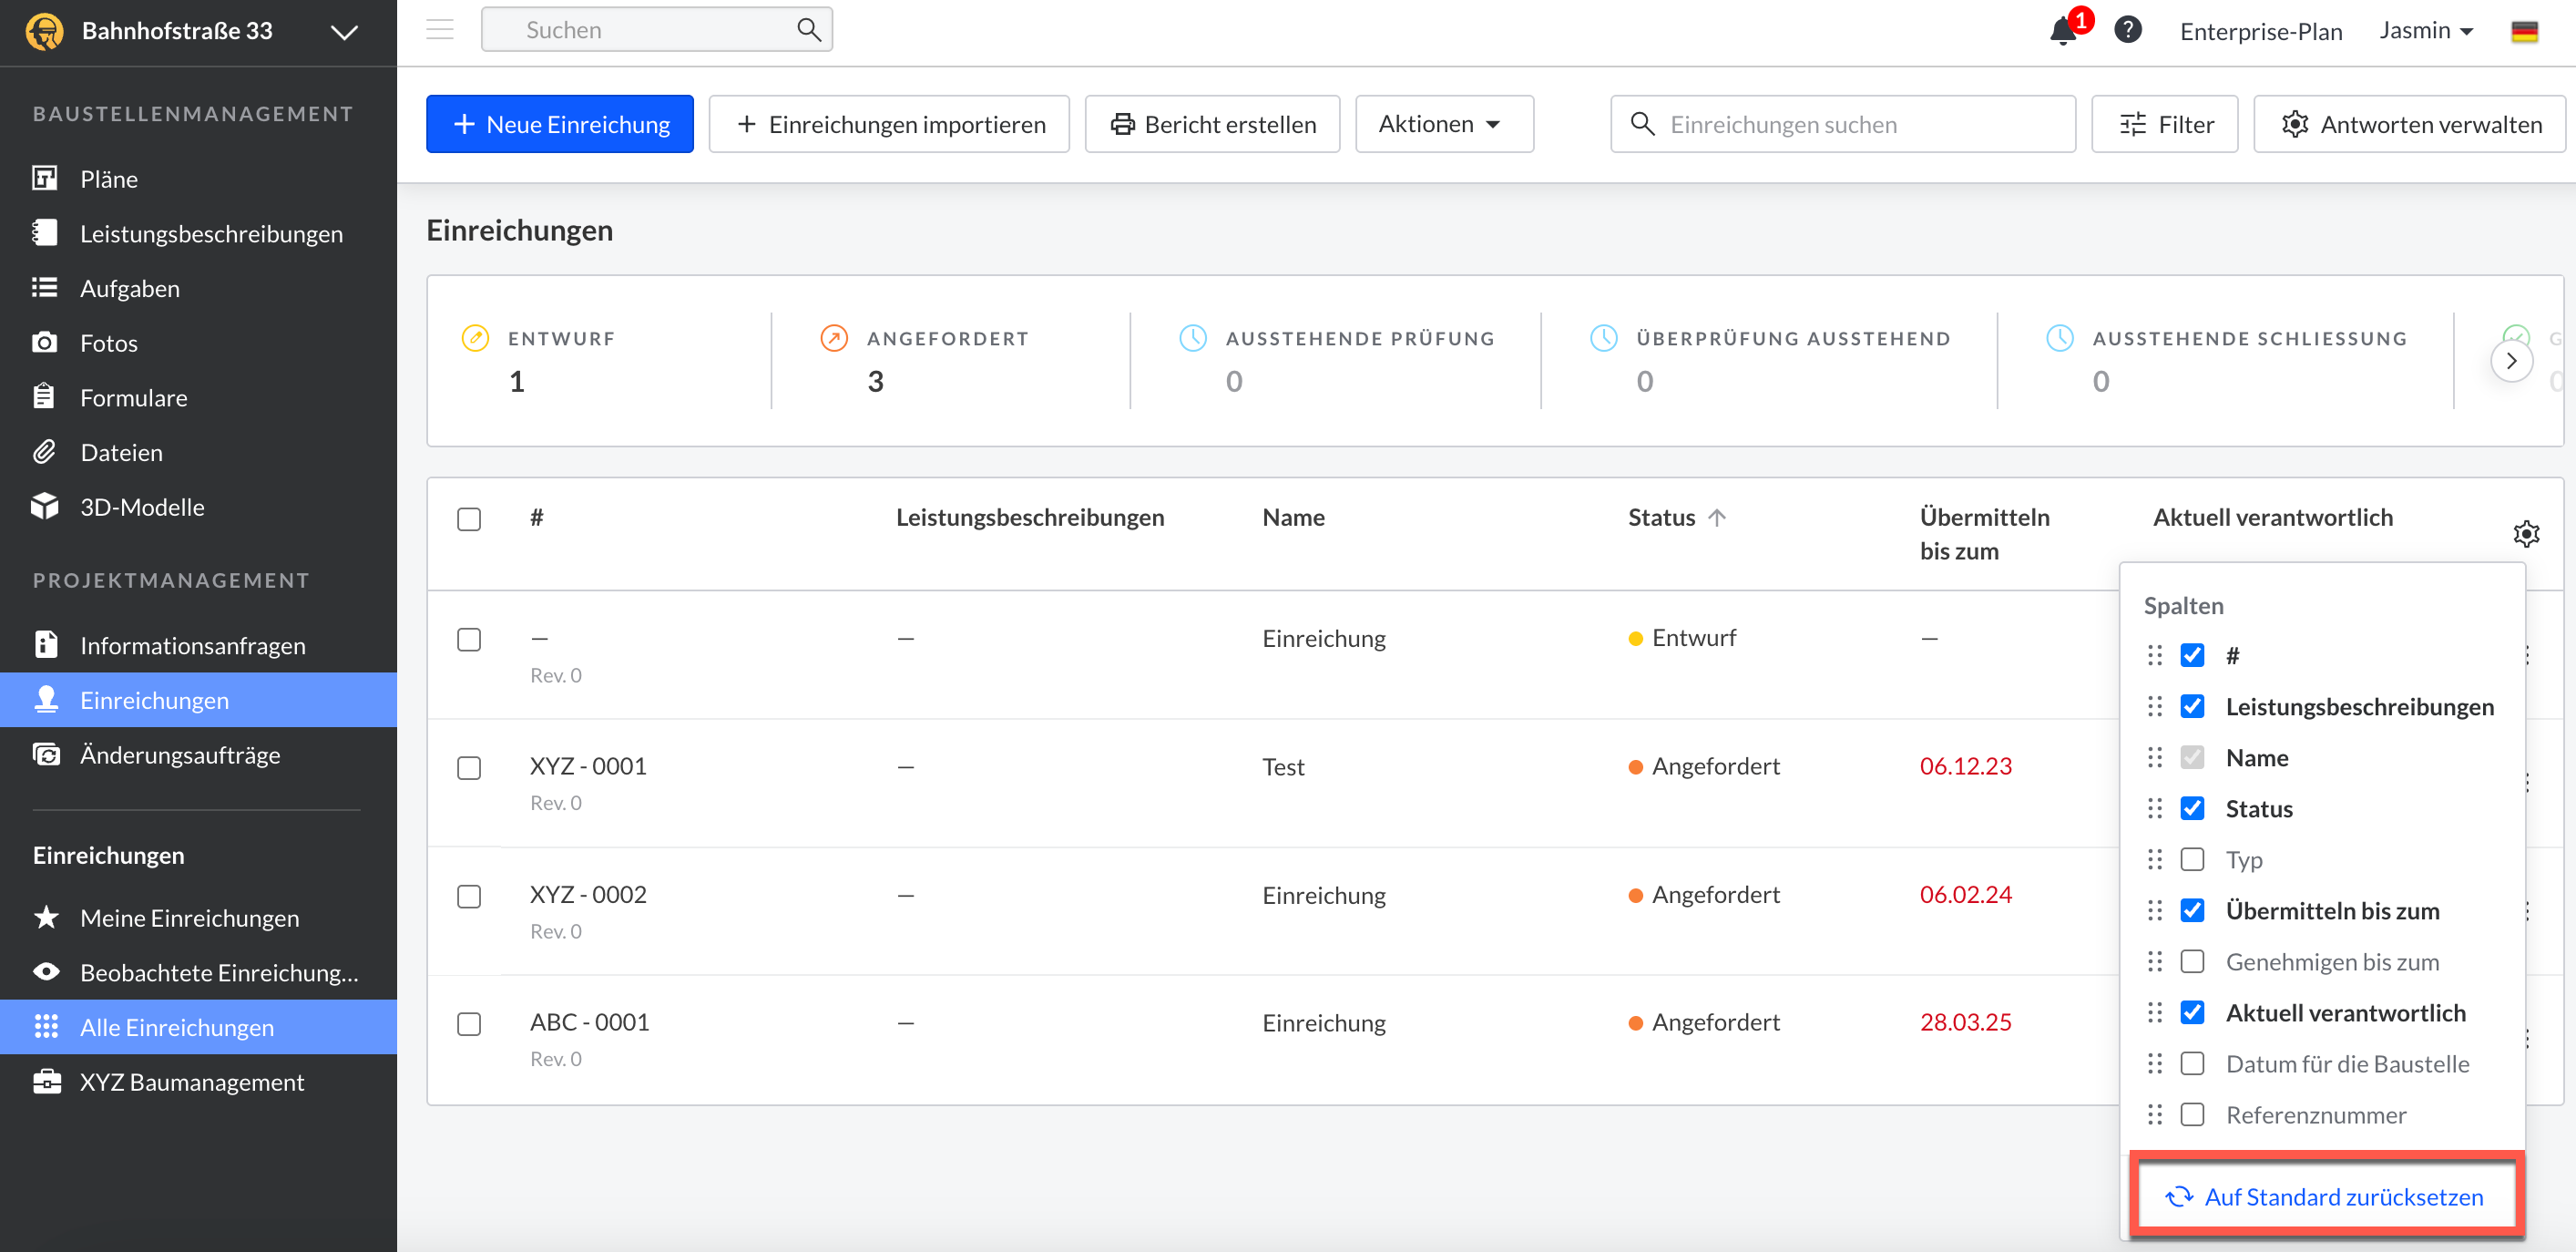2576x1252 pixels.
Task: Enable the Referenznummer column checkbox
Action: 2192,1114
